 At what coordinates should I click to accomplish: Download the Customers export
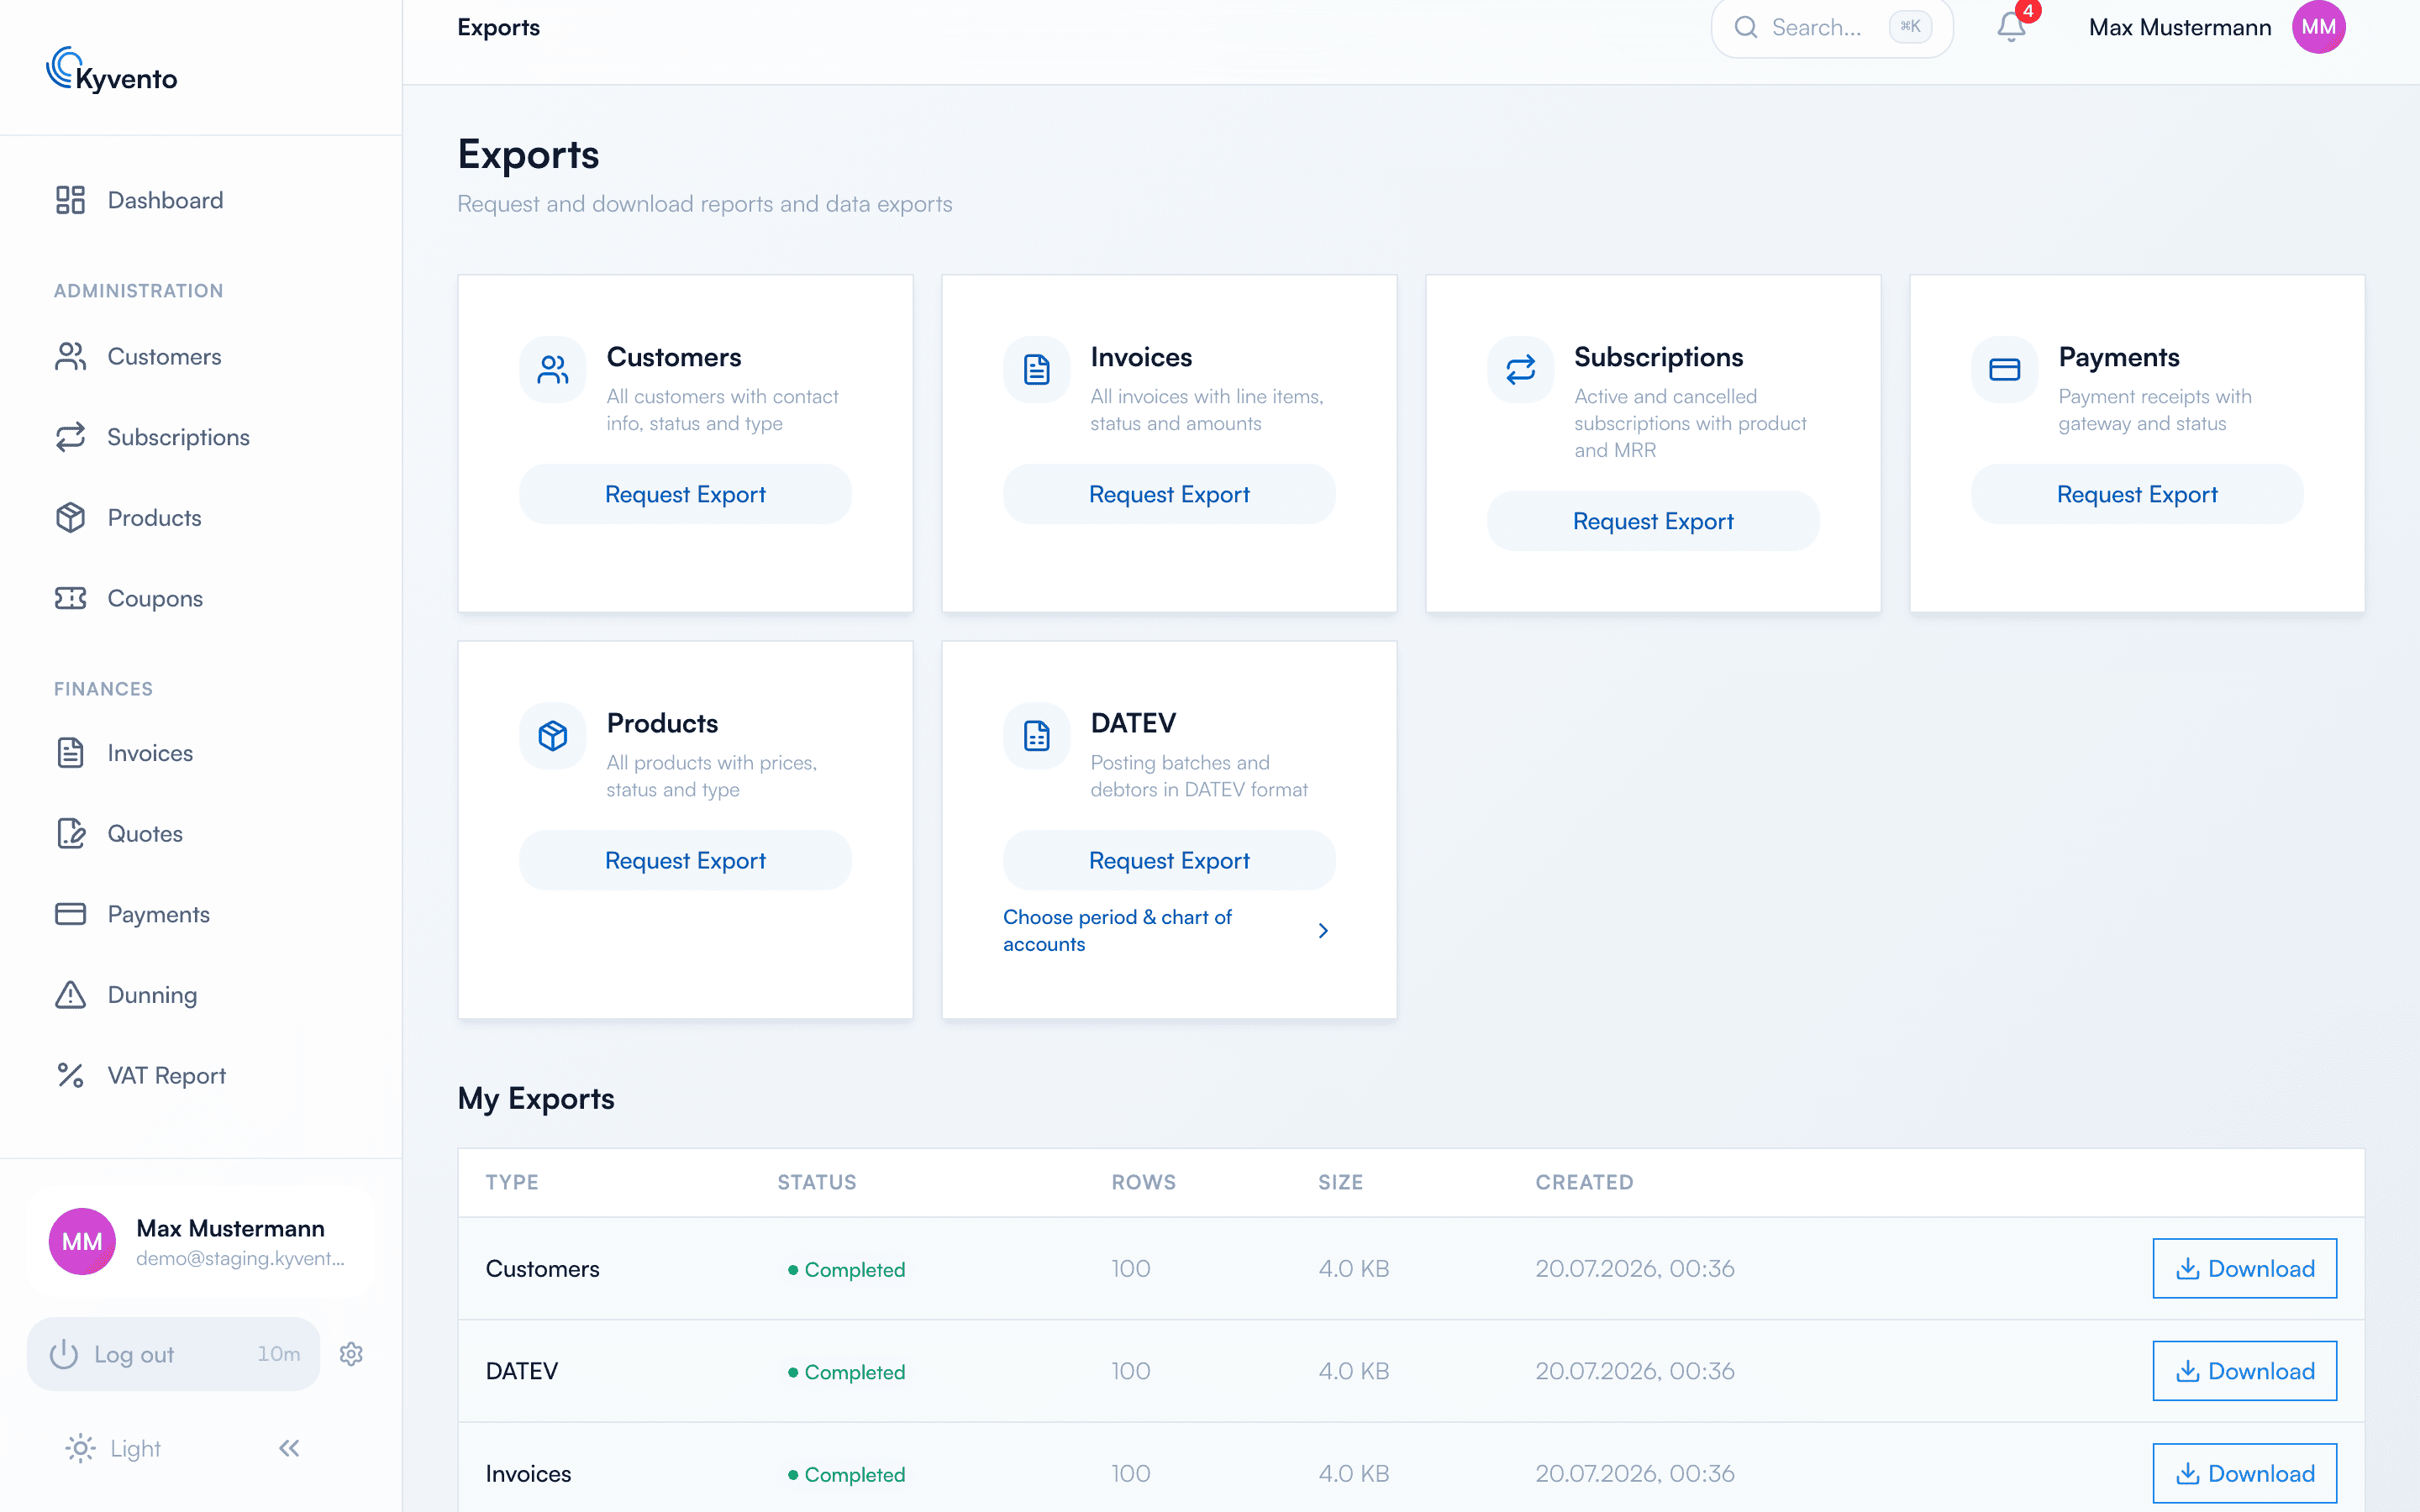coord(2244,1268)
